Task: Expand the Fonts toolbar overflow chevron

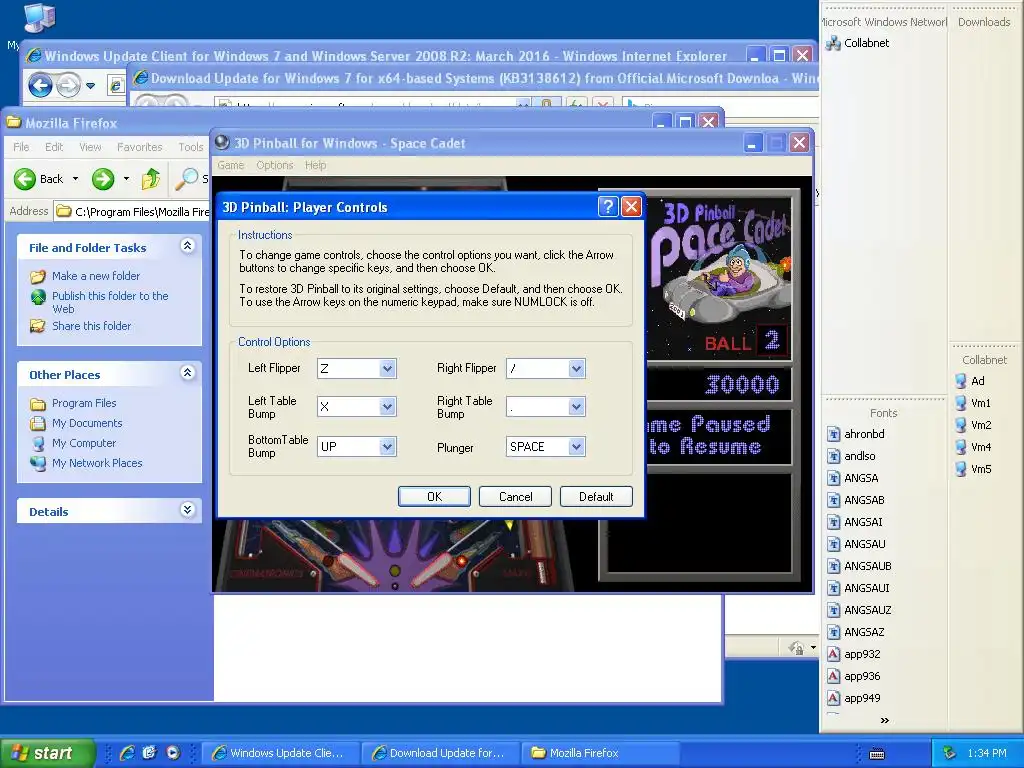Action: pyautogui.click(x=884, y=720)
